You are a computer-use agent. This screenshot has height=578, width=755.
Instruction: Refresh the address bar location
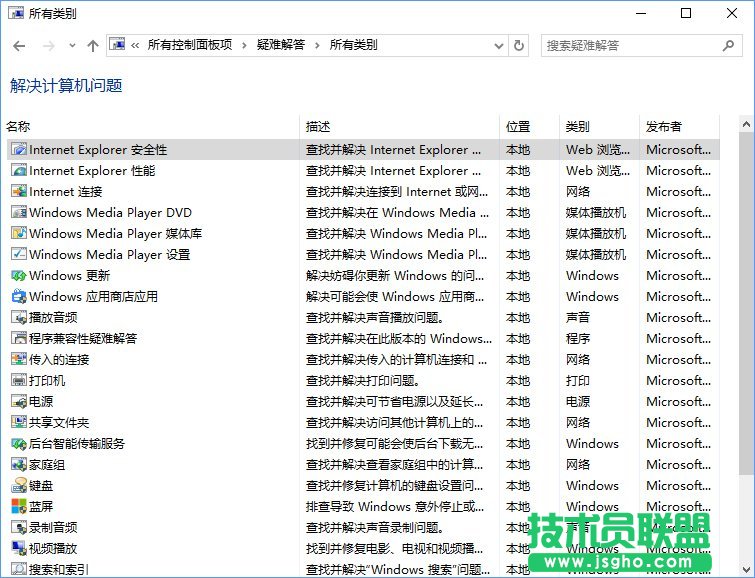click(x=519, y=46)
